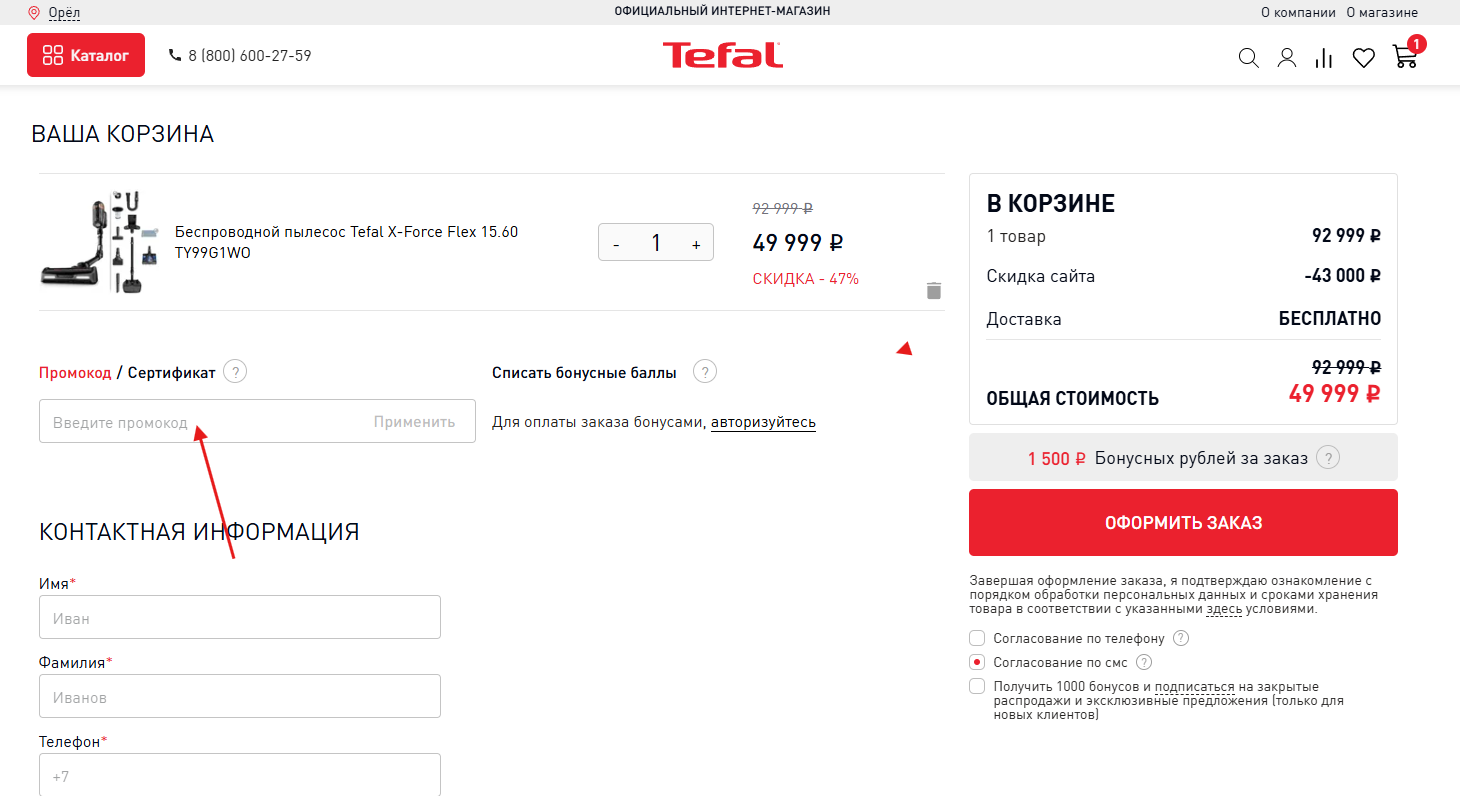Image resolution: width=1460 pixels, height=796 pixels.
Task: Click the ОФОРМИТЬ ЗАКАЗ button
Action: tap(1183, 522)
